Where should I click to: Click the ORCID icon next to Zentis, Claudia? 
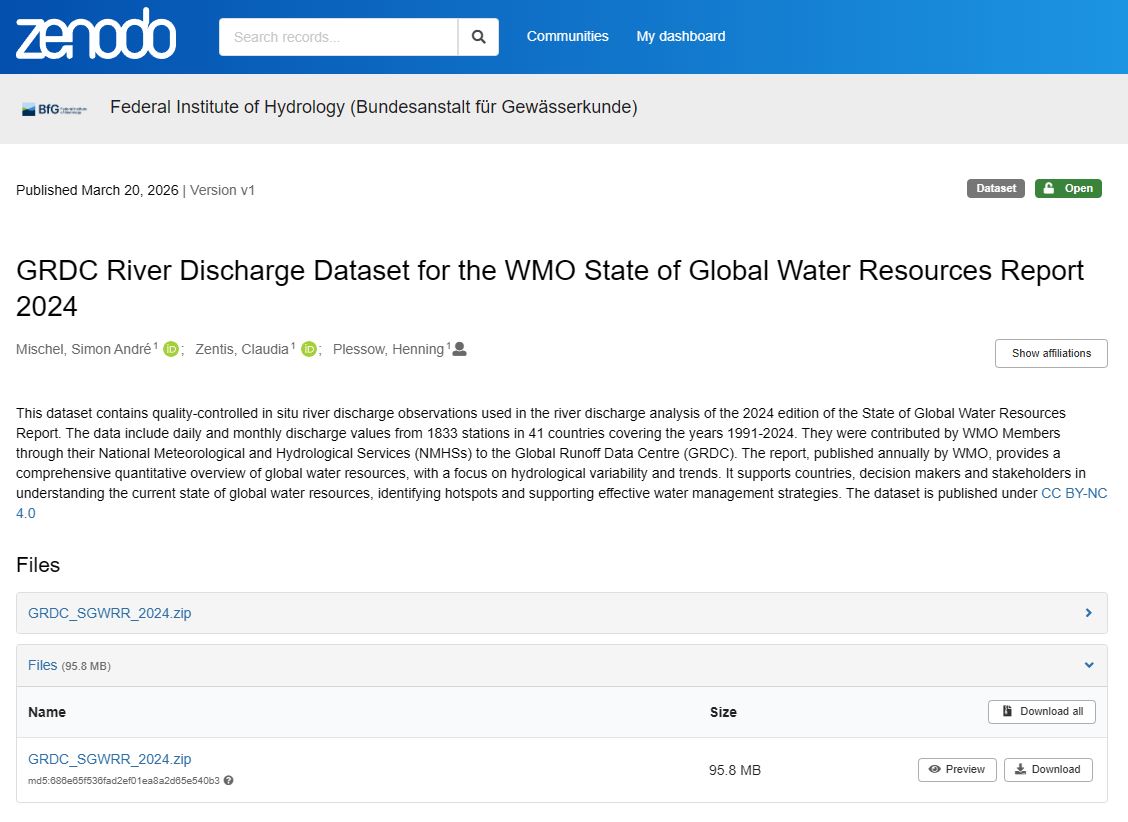(309, 348)
